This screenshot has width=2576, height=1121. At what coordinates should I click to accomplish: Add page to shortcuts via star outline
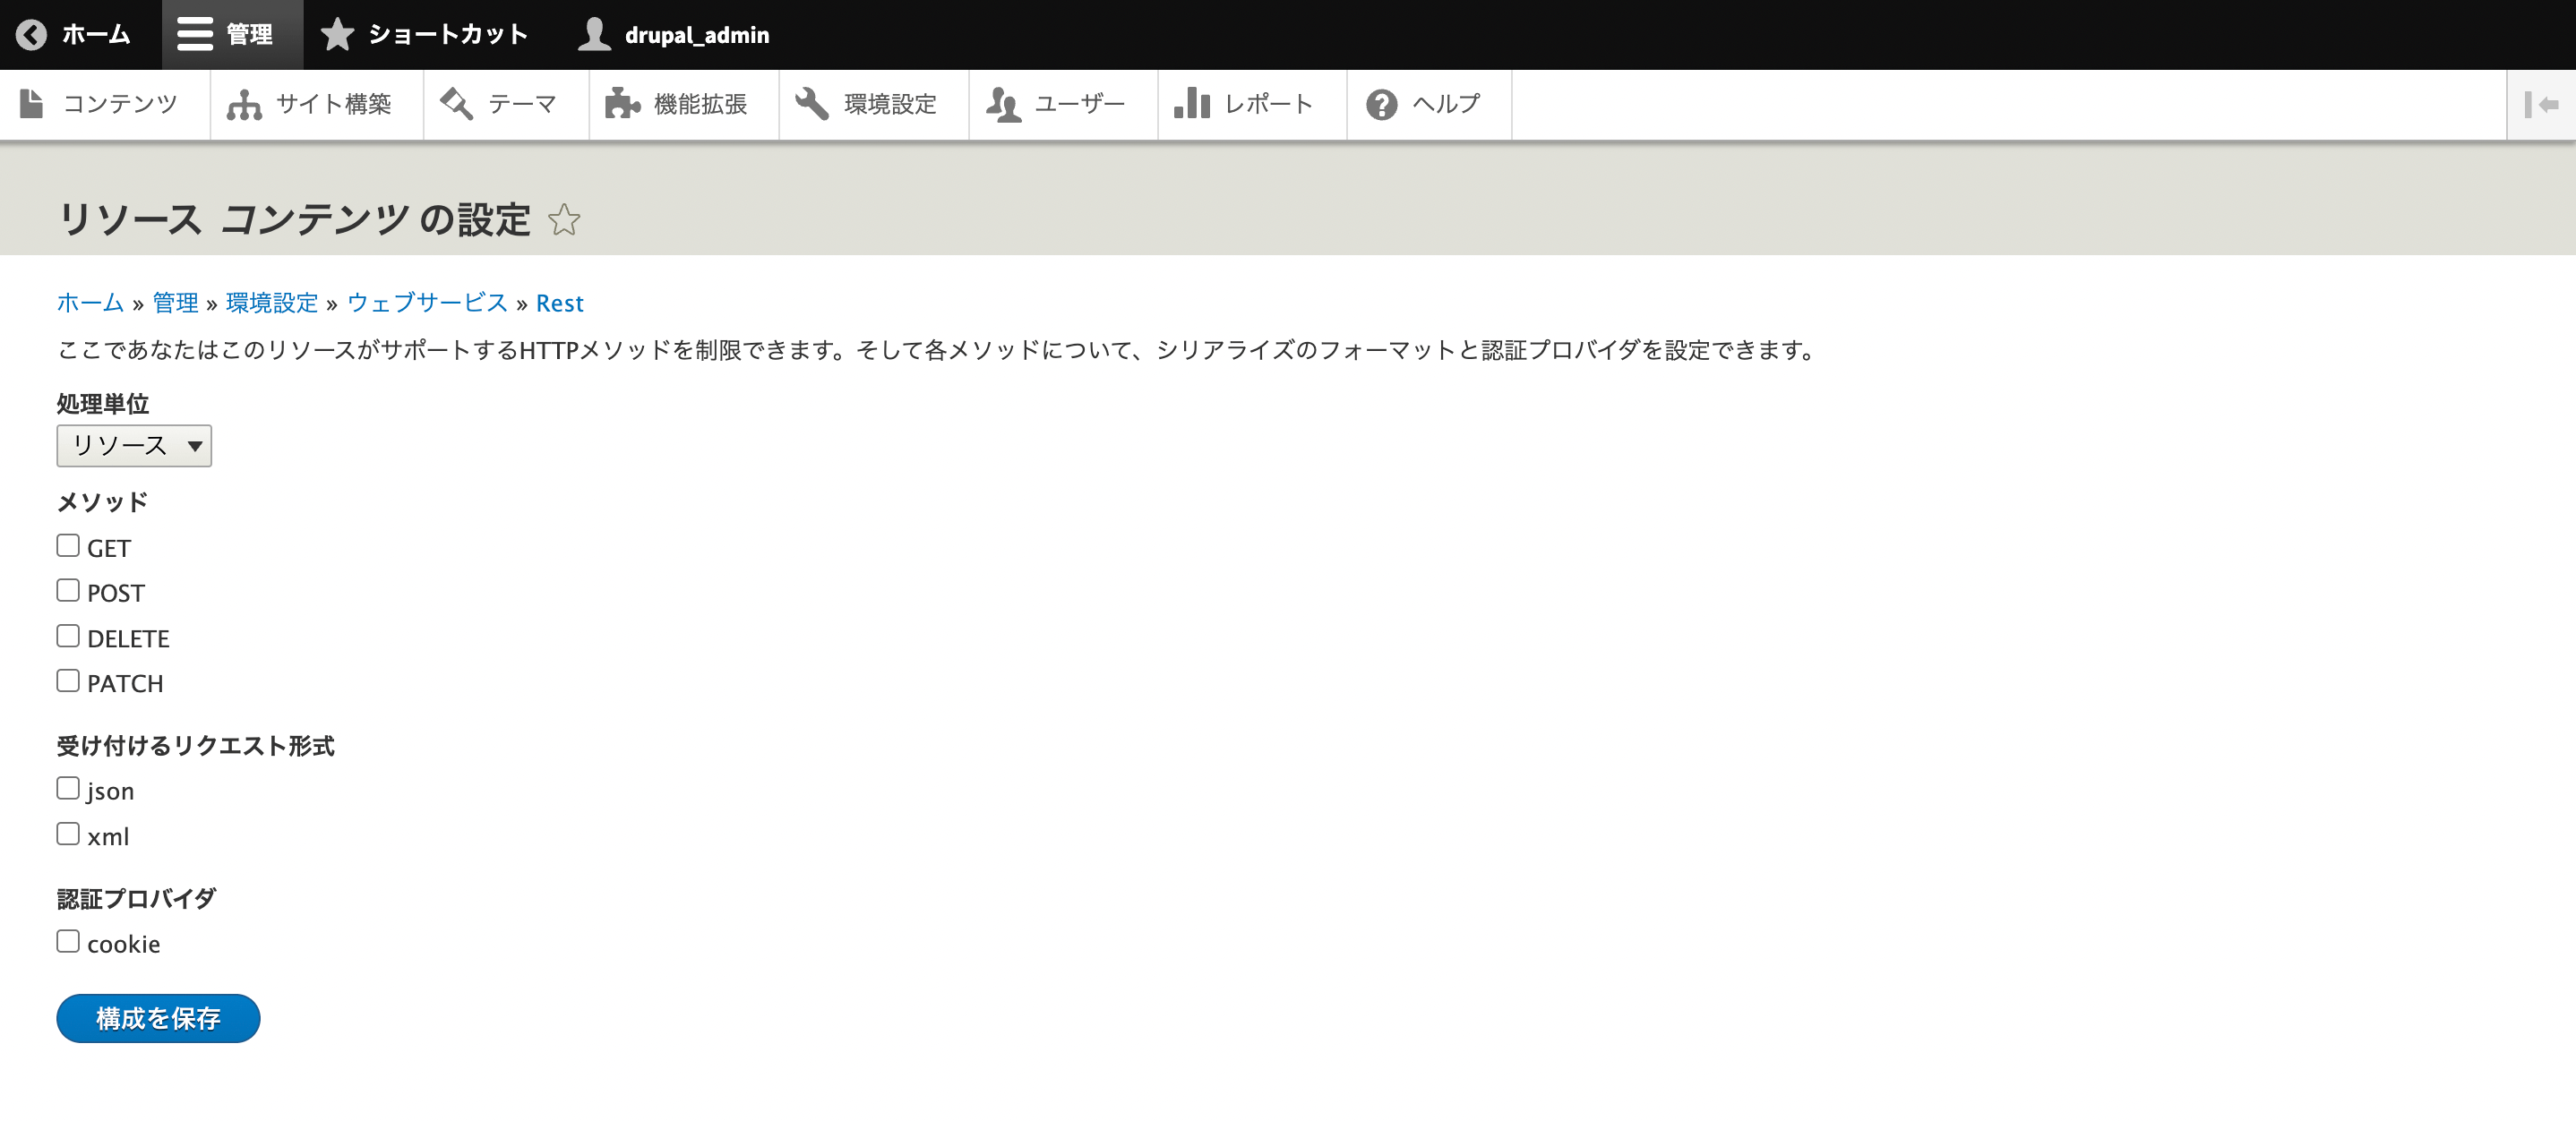[x=564, y=219]
